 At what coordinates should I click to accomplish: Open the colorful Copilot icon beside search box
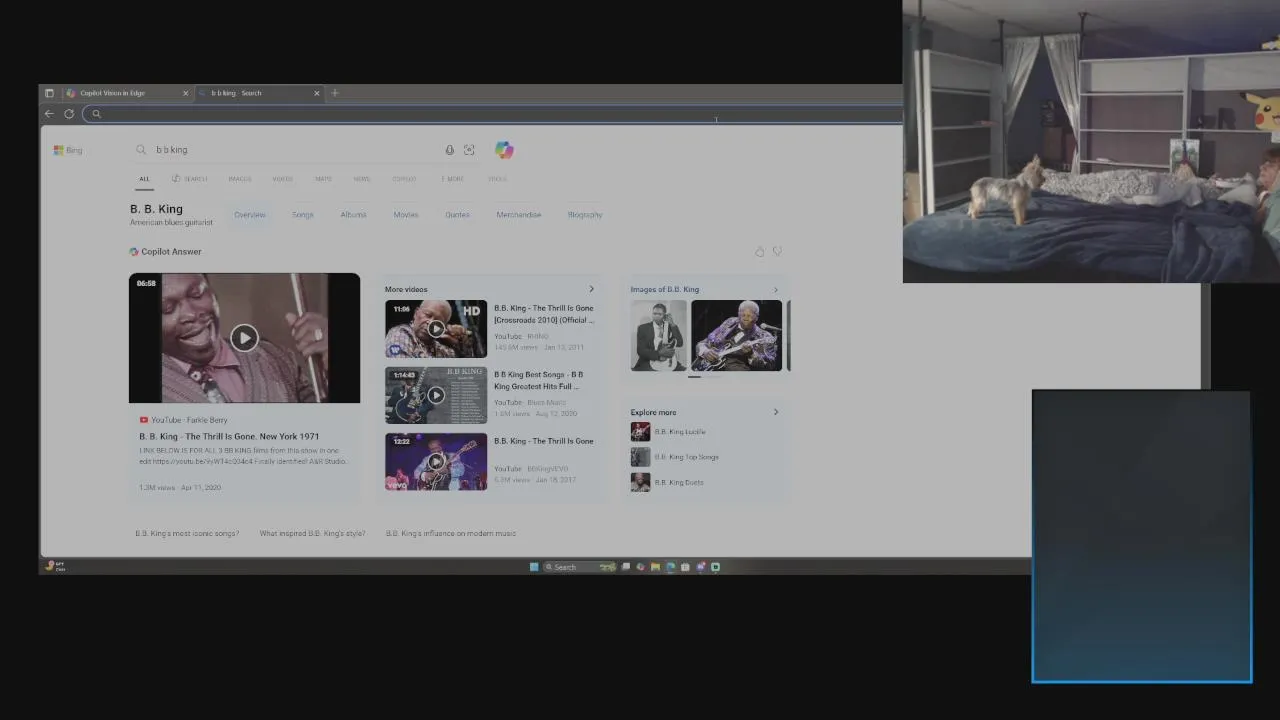click(x=504, y=150)
